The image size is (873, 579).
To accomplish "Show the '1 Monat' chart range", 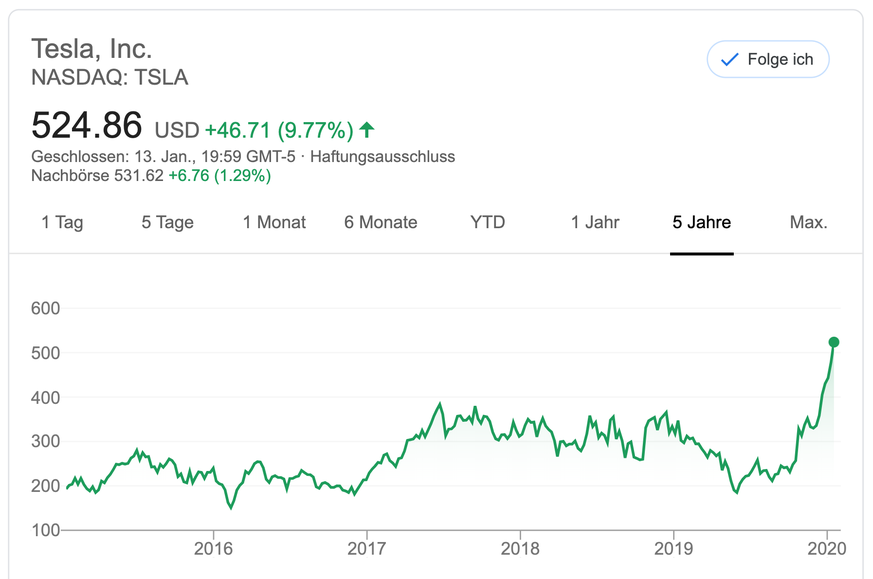I will (274, 223).
